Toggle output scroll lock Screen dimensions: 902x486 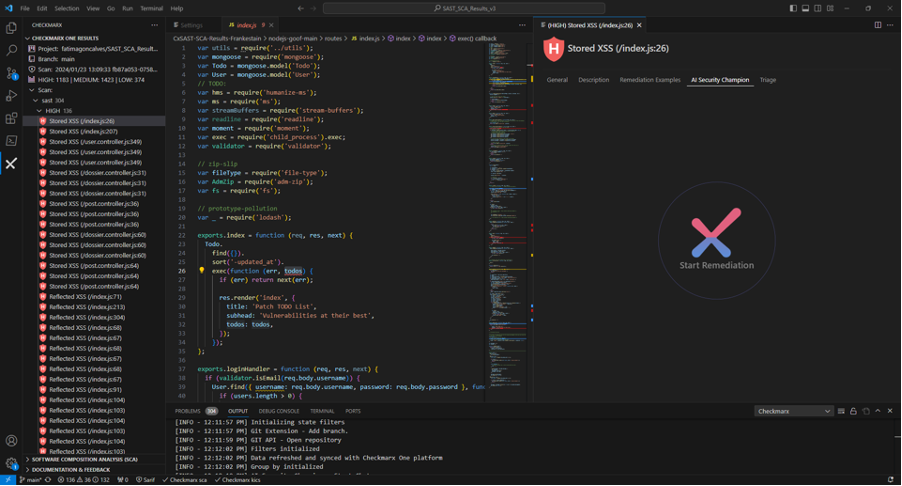pyautogui.click(x=853, y=411)
